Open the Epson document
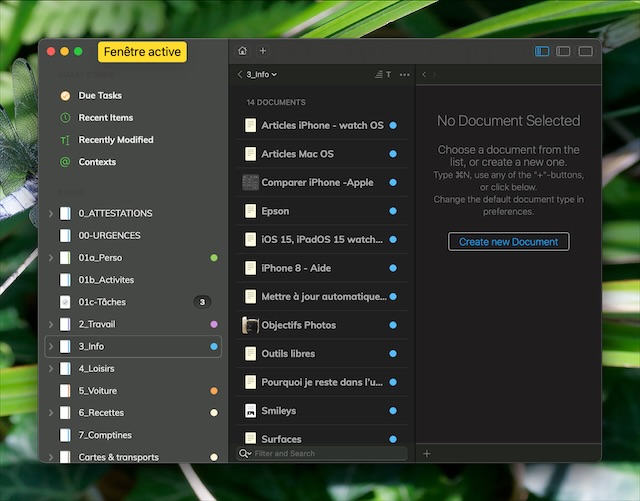This screenshot has width=640, height=501. coord(275,211)
